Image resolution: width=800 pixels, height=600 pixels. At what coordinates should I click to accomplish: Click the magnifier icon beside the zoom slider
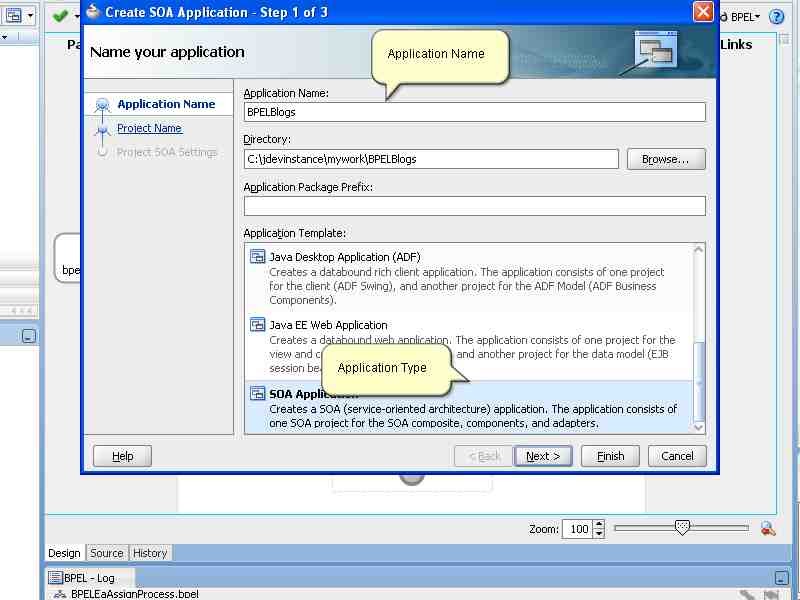pyautogui.click(x=768, y=528)
